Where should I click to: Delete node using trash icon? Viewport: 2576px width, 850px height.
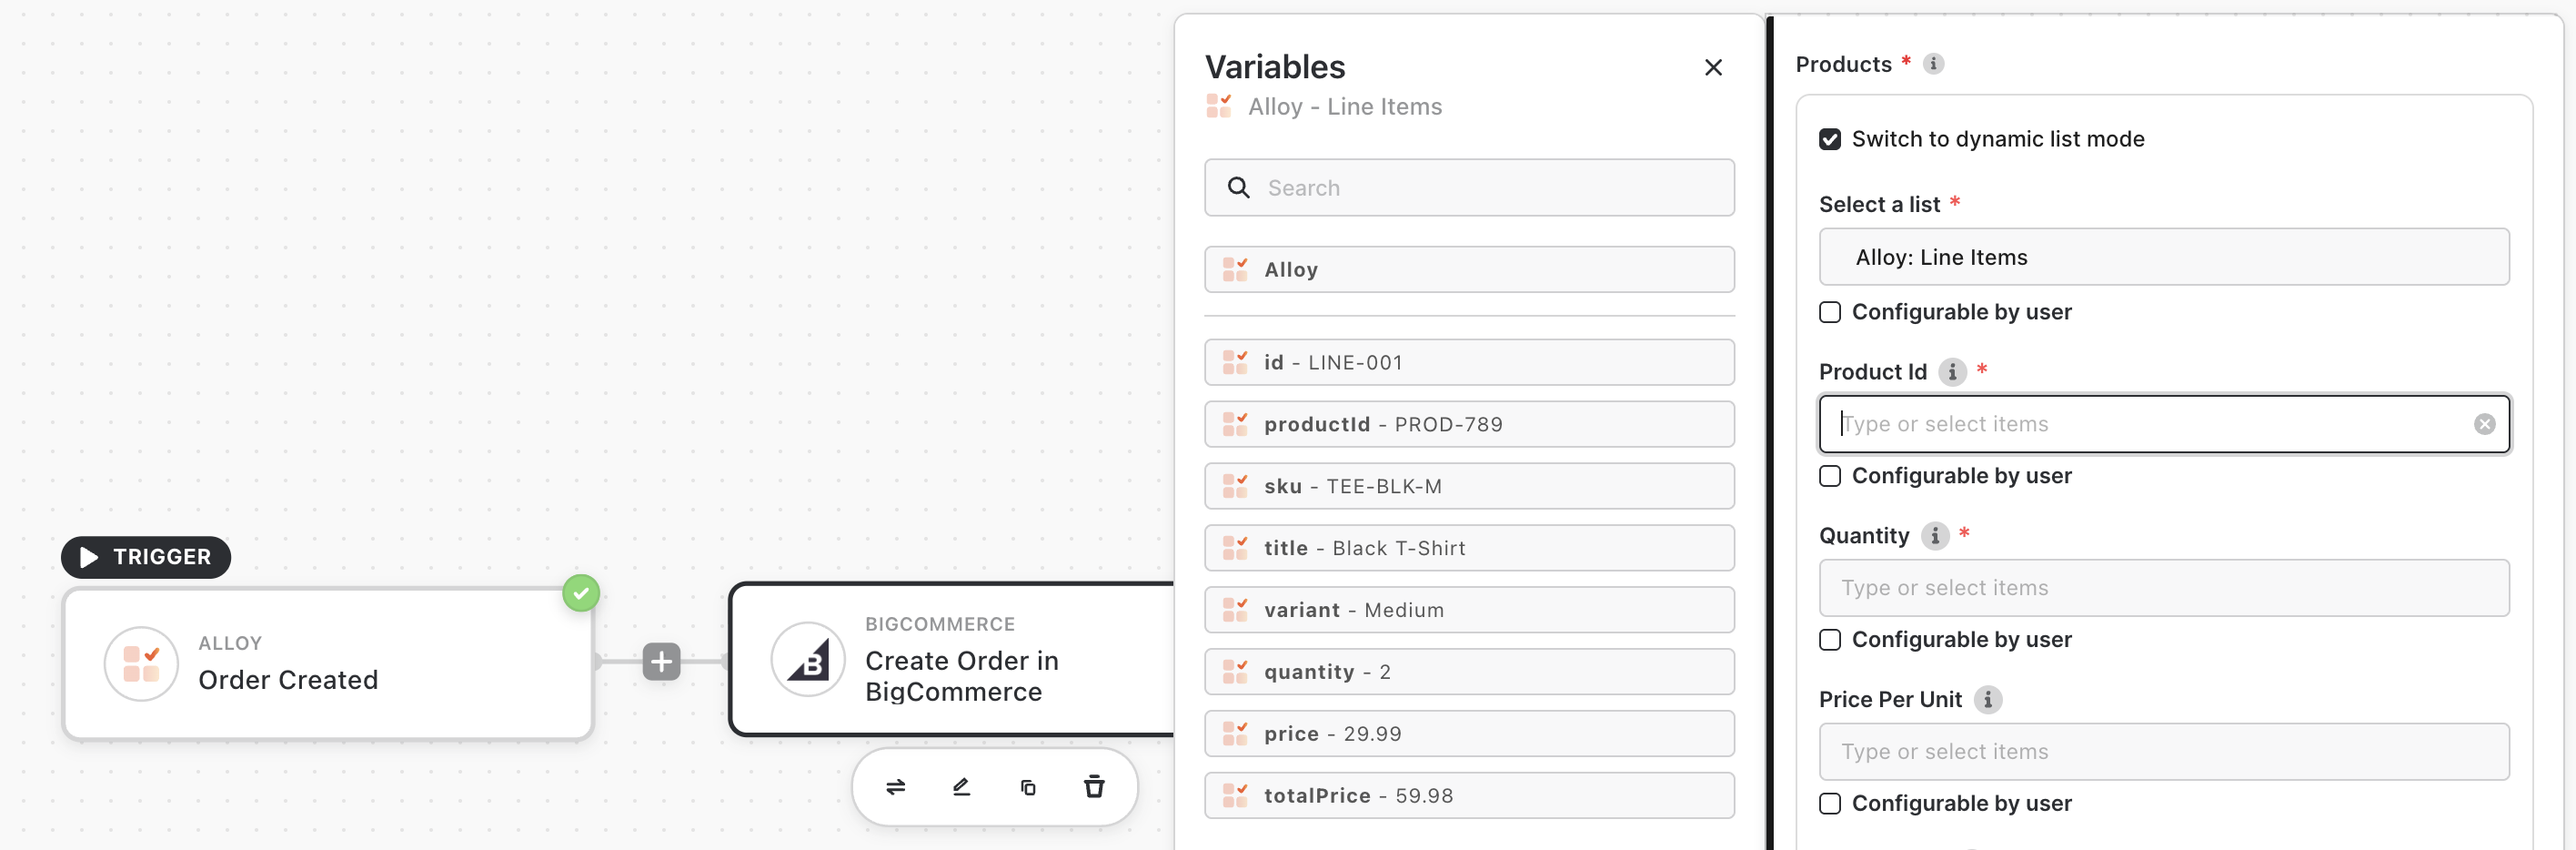click(1094, 787)
